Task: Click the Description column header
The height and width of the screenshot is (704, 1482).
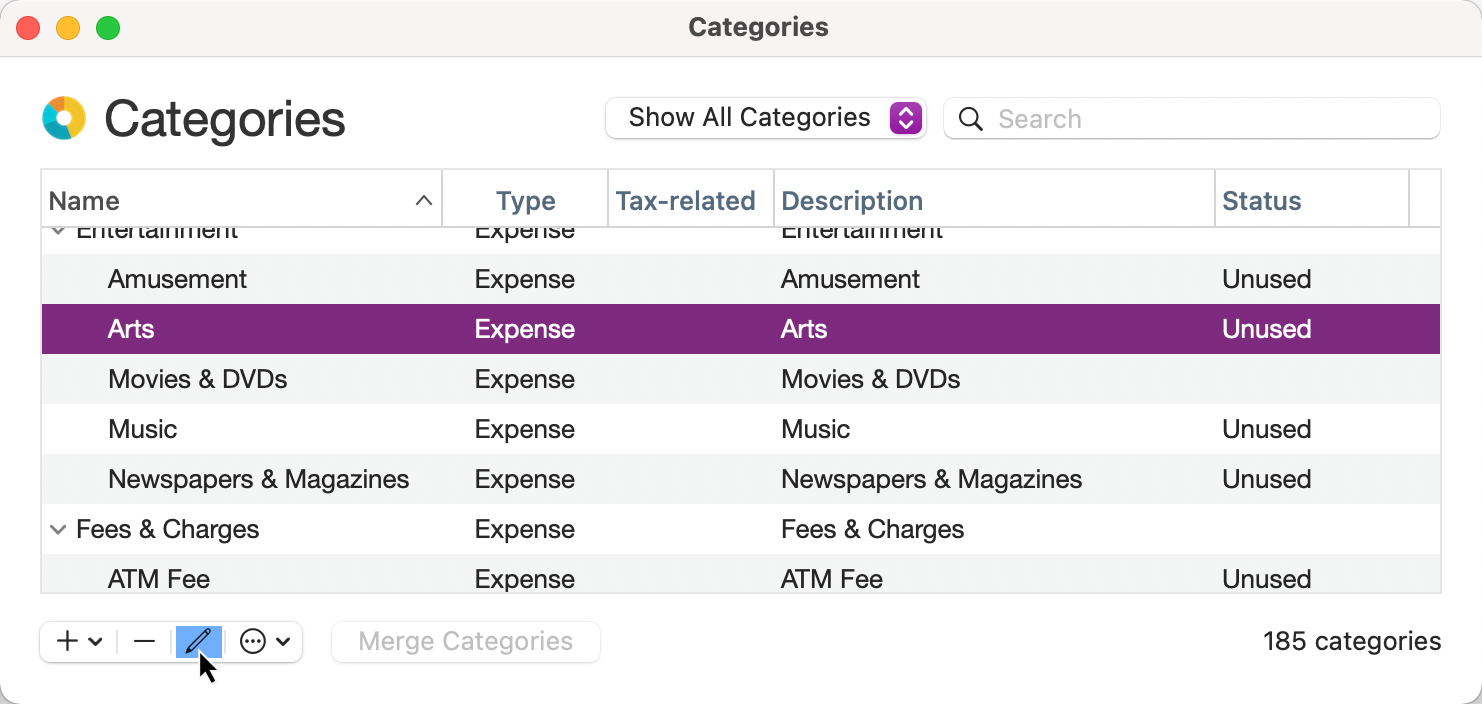Action: coord(852,201)
